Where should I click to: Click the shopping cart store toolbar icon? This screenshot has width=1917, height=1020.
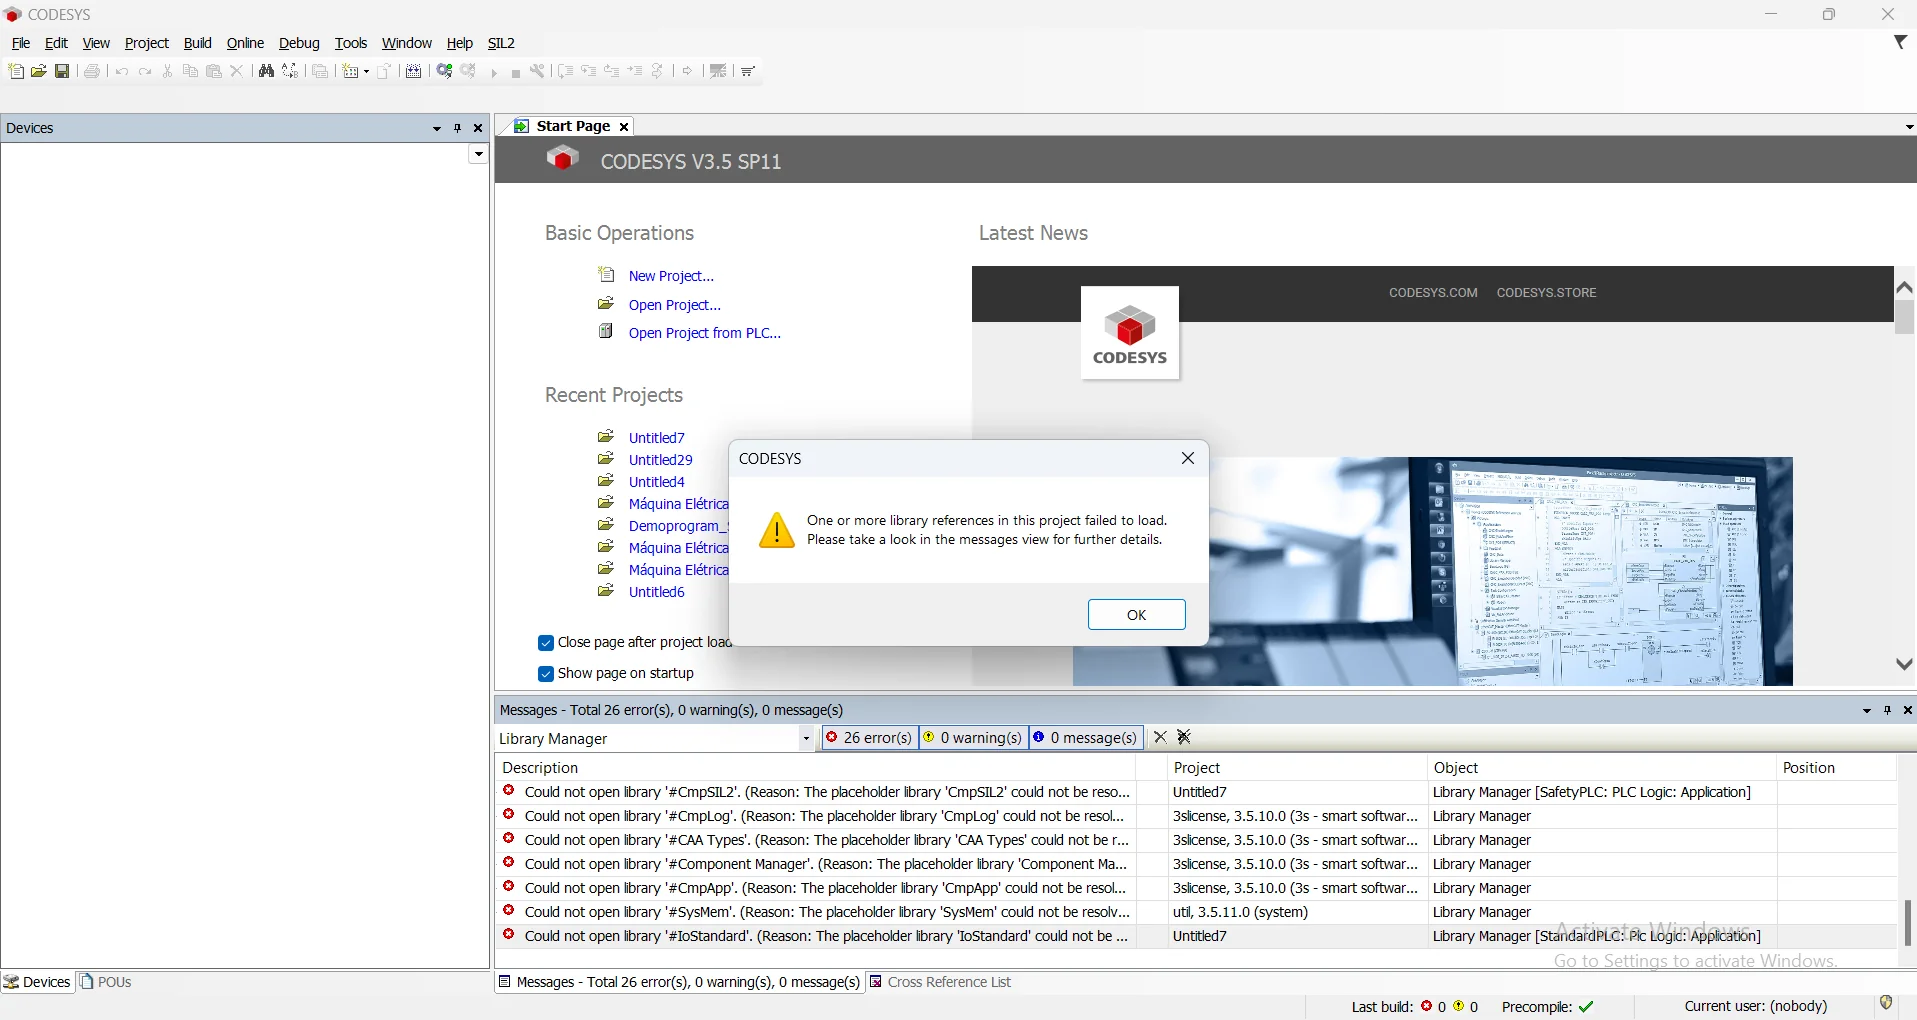[x=749, y=71]
